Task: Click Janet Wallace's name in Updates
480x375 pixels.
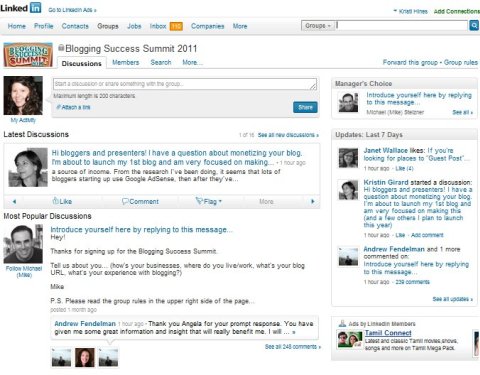Action: [385, 150]
